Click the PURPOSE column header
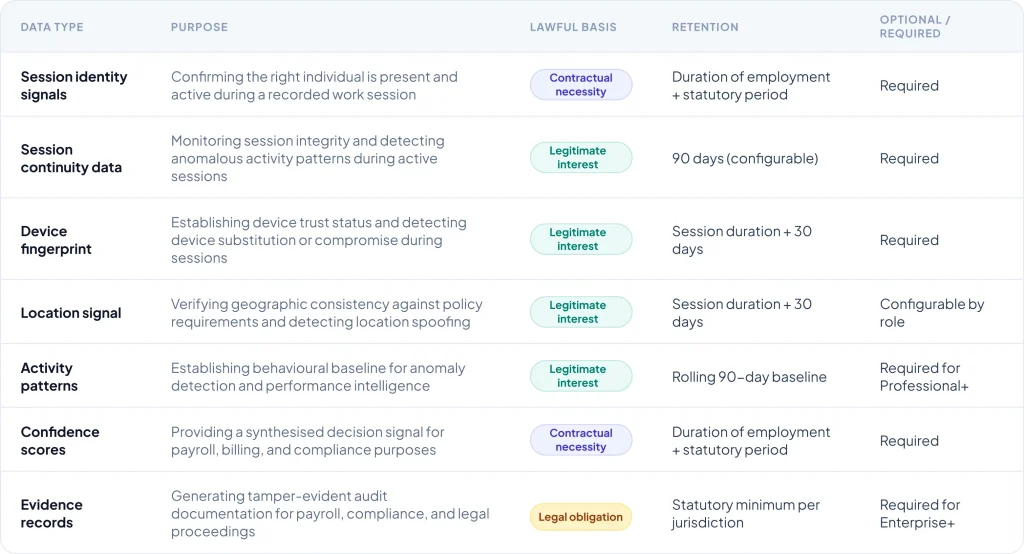The height and width of the screenshot is (554, 1024). 199,27
